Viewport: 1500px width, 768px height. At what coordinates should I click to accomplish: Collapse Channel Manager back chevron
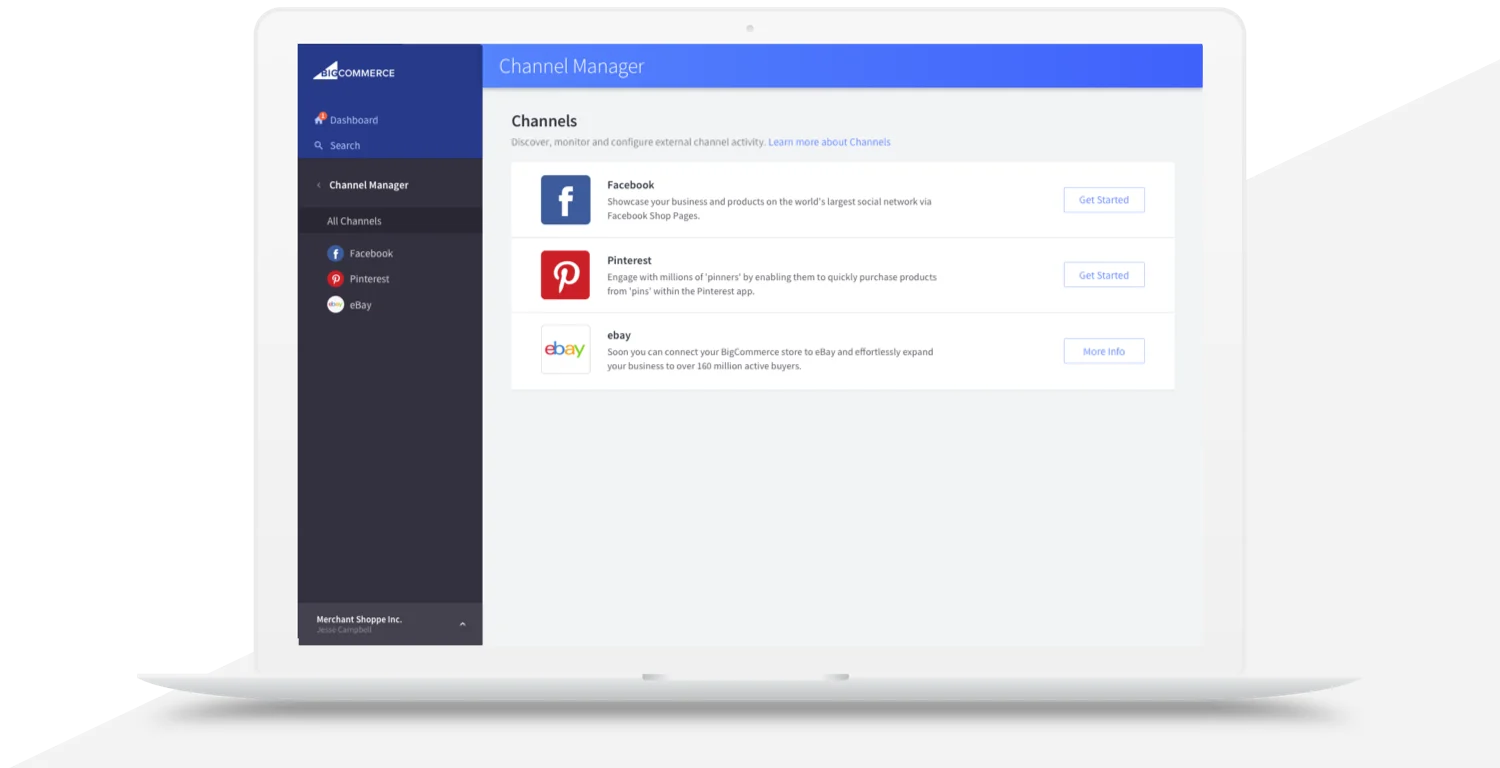318,185
